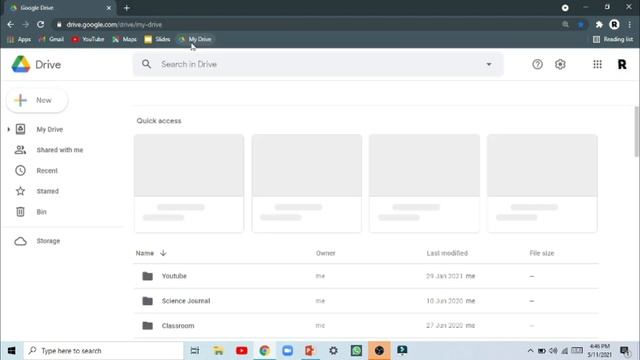This screenshot has height=360, width=640.
Task: Reverse sort direction arrow next to Name
Action: [x=163, y=253]
